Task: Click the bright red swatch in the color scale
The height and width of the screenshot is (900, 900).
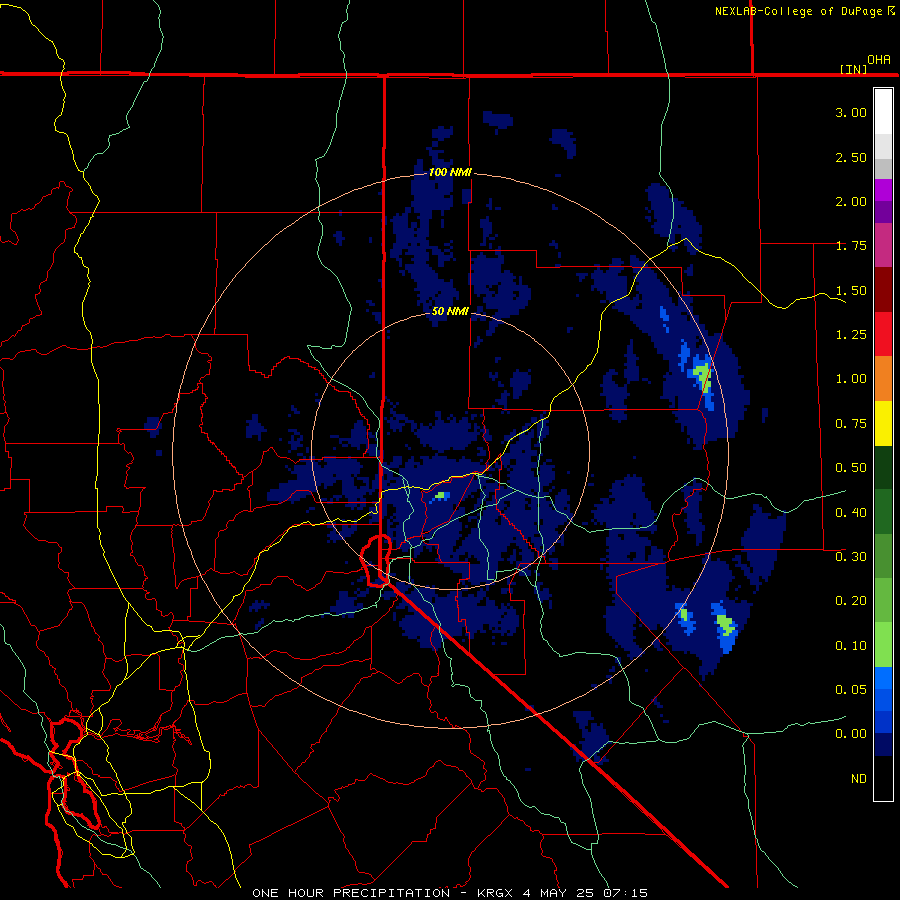Action: [883, 334]
